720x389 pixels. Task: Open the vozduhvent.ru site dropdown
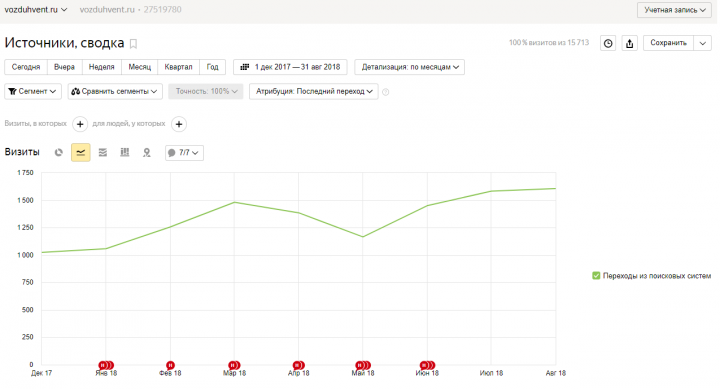tap(36, 10)
